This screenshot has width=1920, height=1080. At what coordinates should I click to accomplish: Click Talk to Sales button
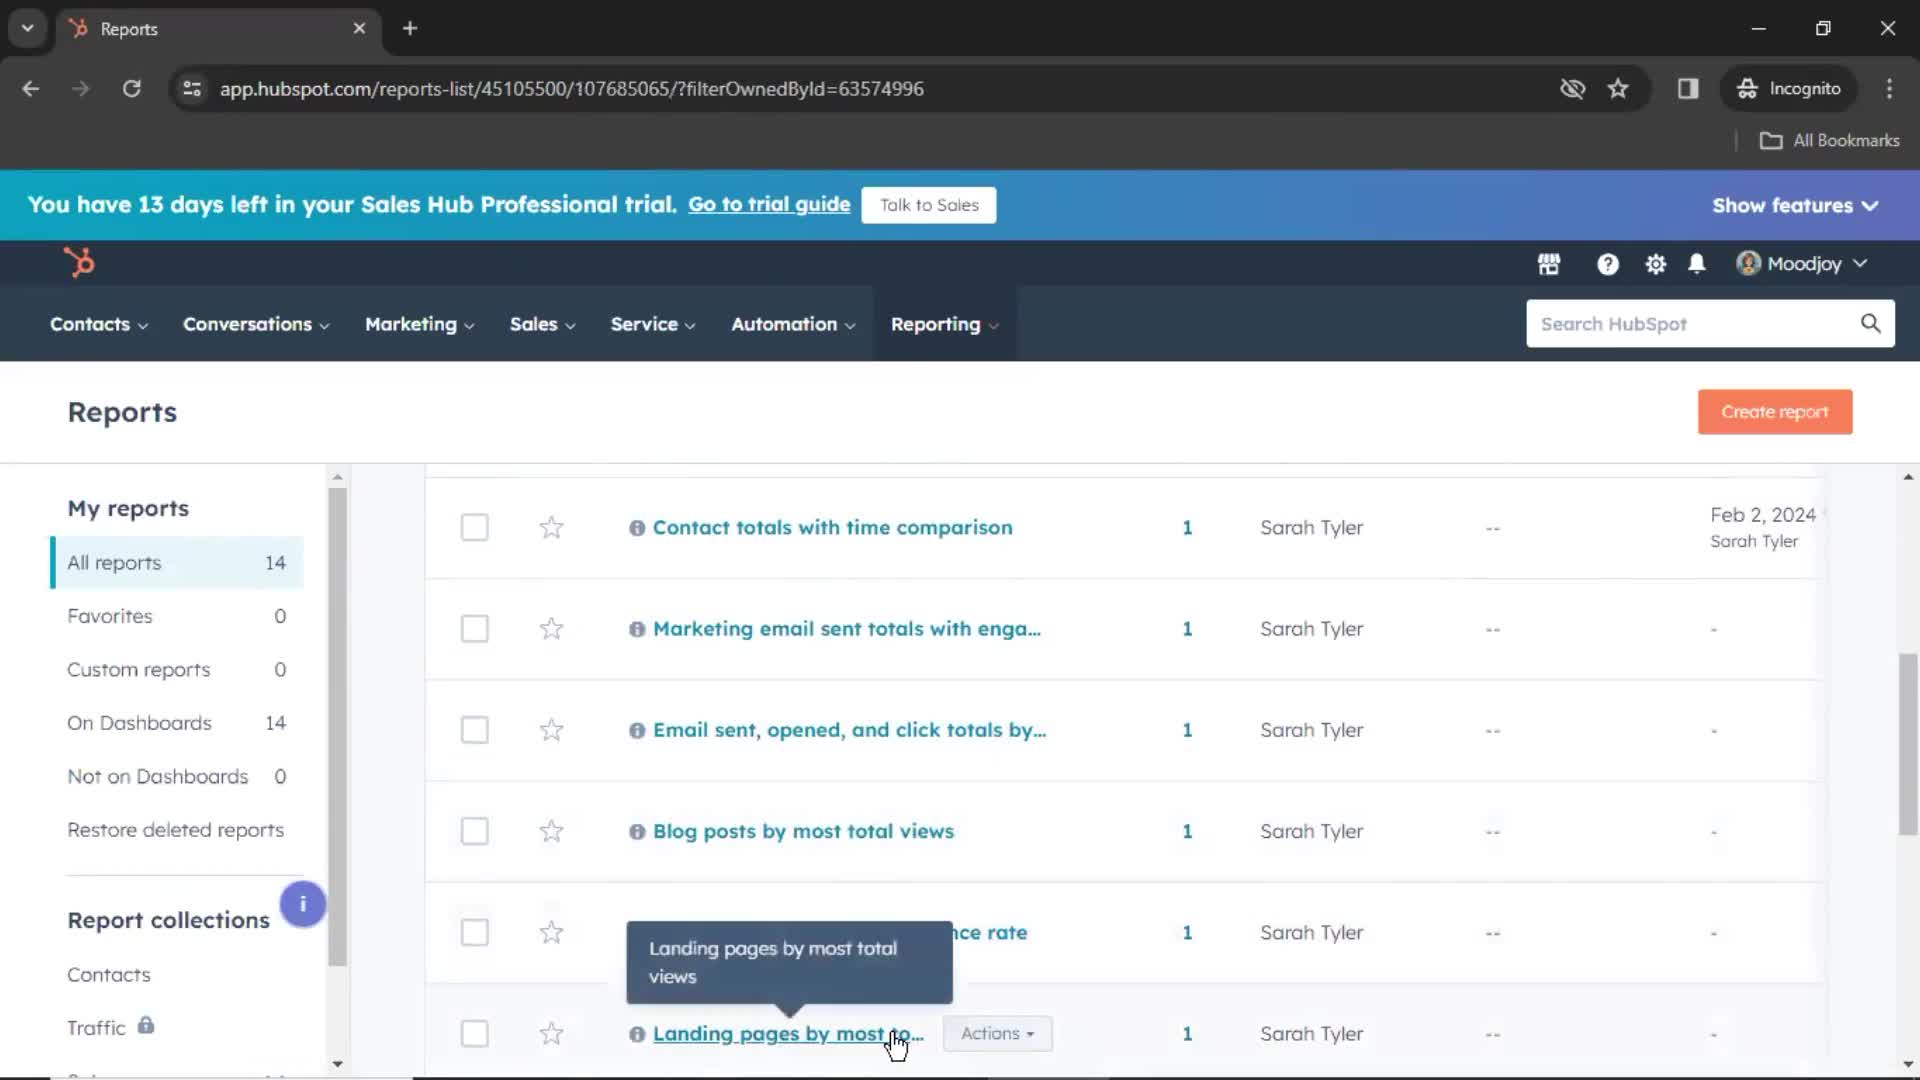tap(929, 205)
